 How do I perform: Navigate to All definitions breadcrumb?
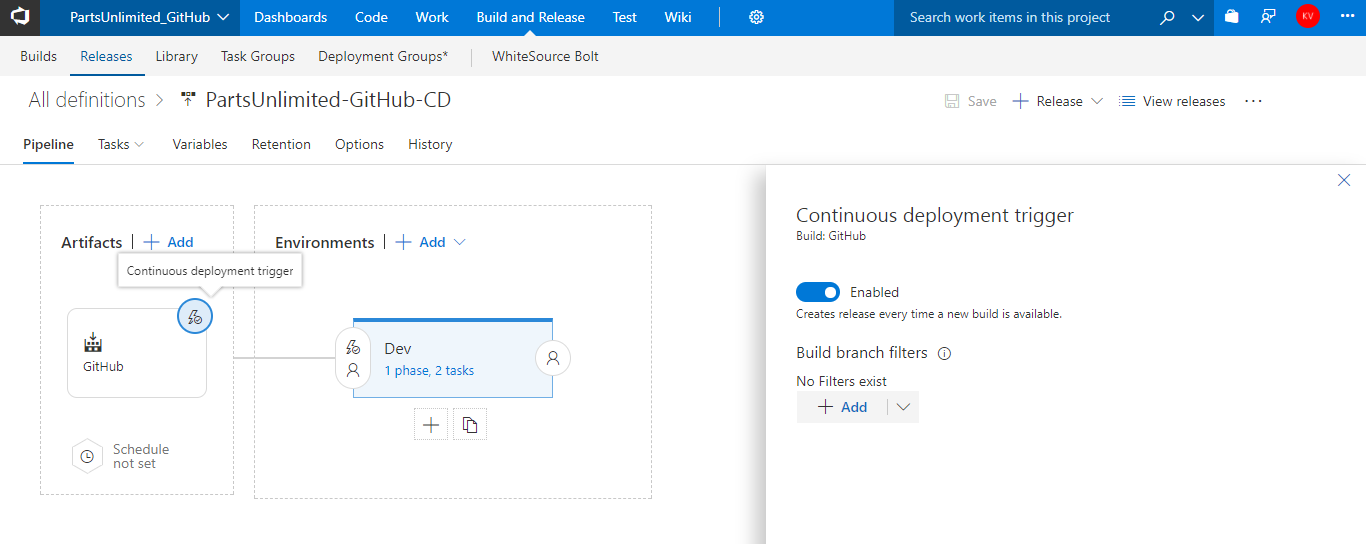pos(87,100)
